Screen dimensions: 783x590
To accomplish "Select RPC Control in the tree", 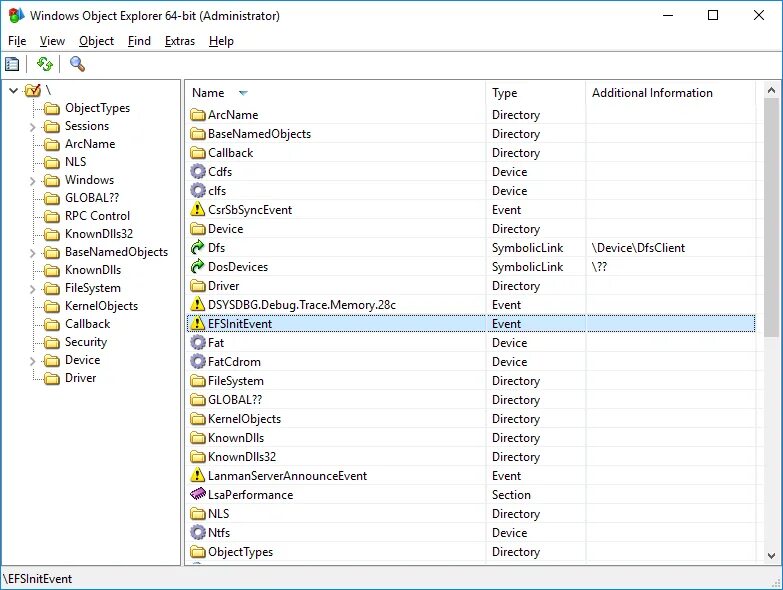I will pyautogui.click(x=97, y=216).
